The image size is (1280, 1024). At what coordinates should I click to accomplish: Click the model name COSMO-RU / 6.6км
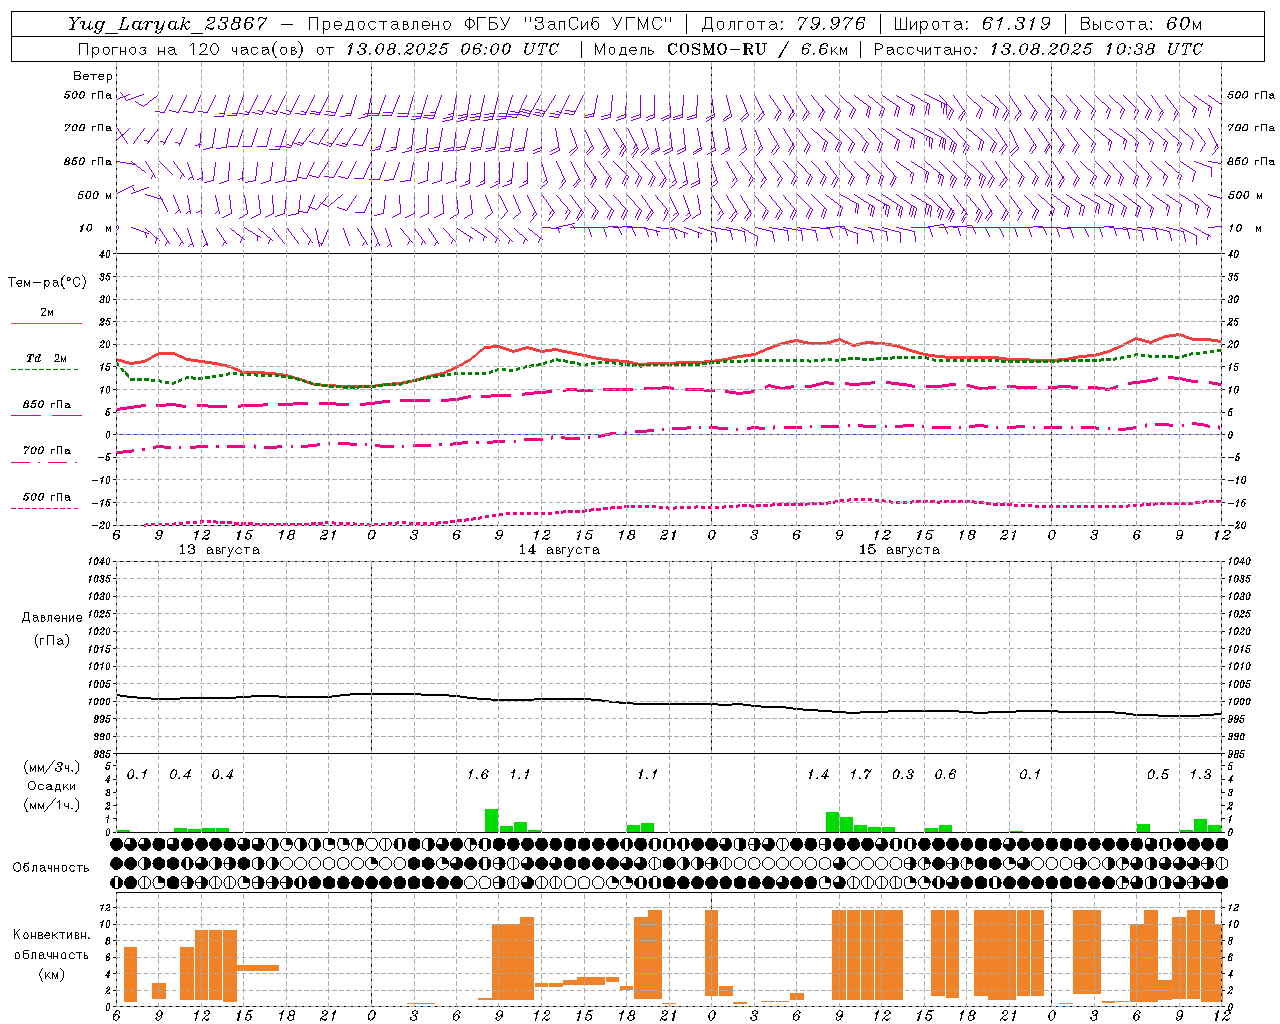tap(757, 49)
